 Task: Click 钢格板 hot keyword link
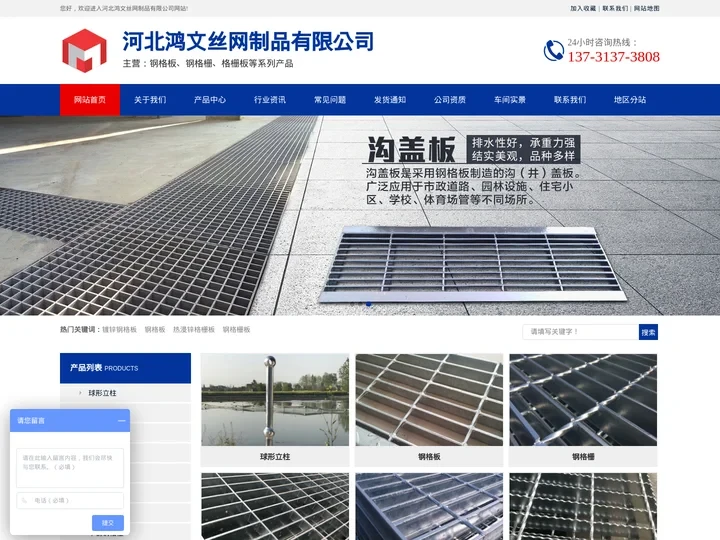click(155, 330)
